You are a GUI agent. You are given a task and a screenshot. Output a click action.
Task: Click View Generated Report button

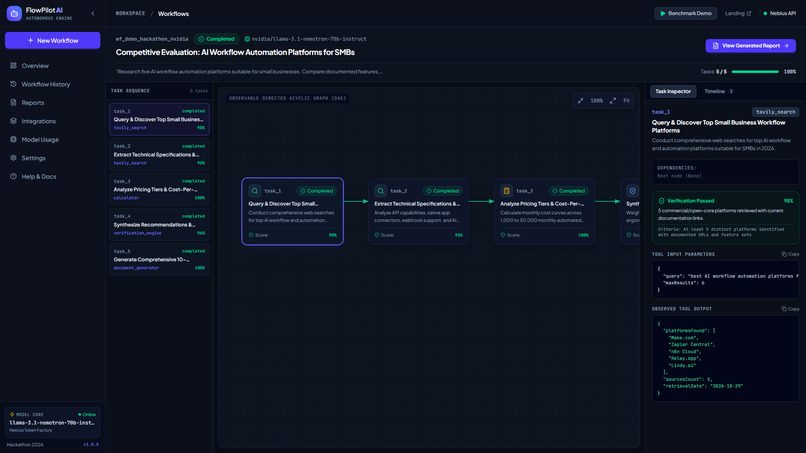(x=750, y=46)
